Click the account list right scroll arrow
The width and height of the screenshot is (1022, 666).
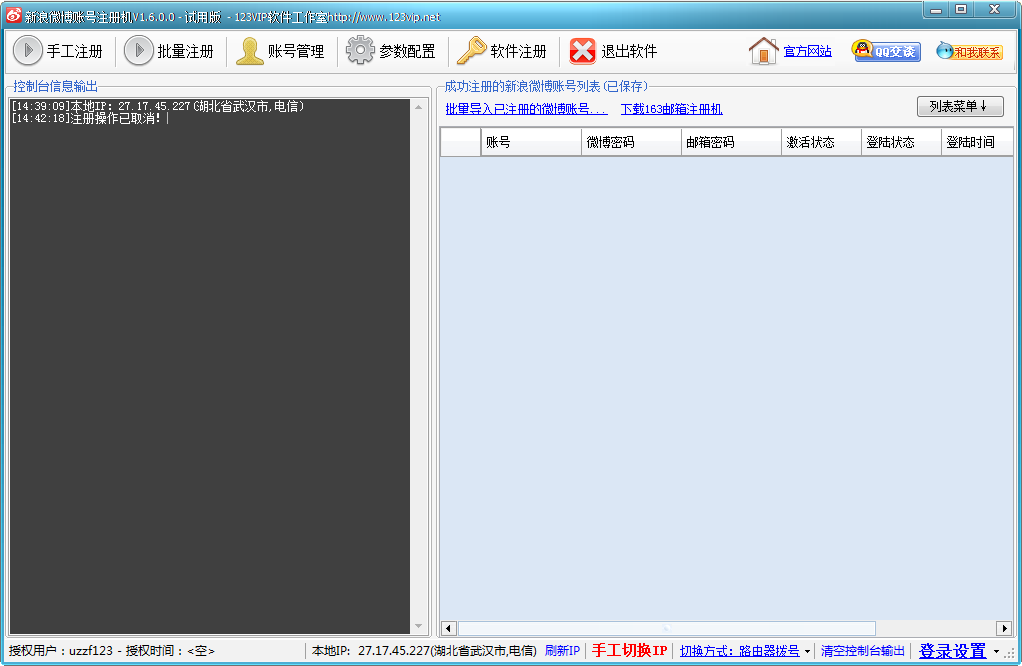coord(1004,628)
